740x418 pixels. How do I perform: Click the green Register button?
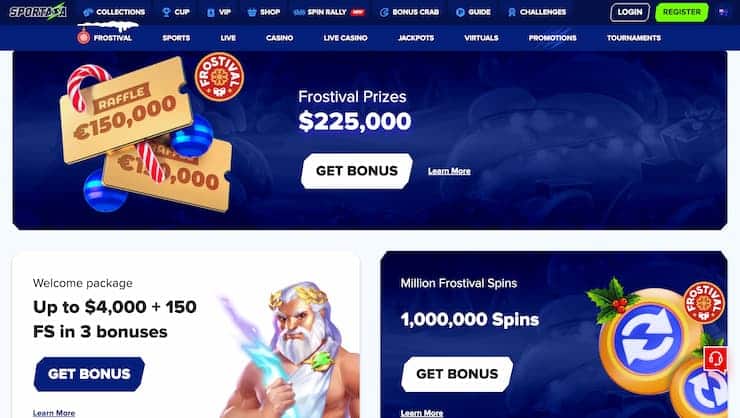click(681, 12)
